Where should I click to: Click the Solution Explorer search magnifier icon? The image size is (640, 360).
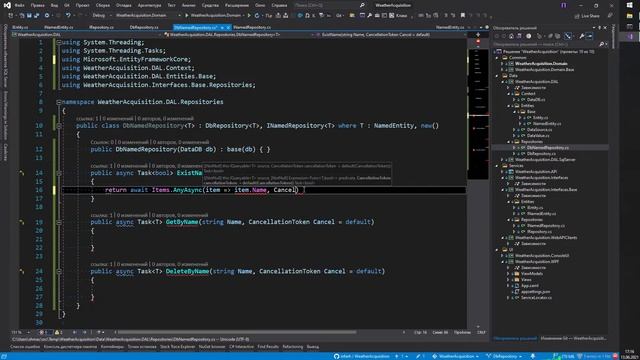(601, 44)
